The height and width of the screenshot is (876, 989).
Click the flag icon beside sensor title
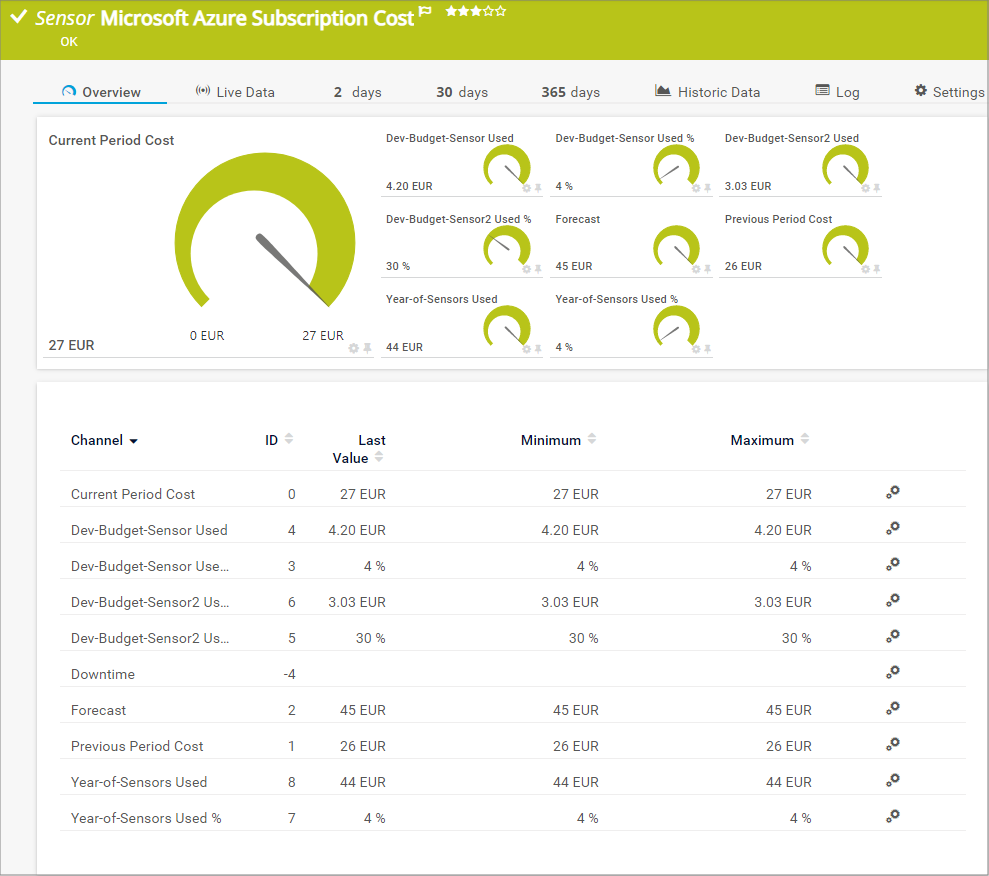pyautogui.click(x=425, y=13)
